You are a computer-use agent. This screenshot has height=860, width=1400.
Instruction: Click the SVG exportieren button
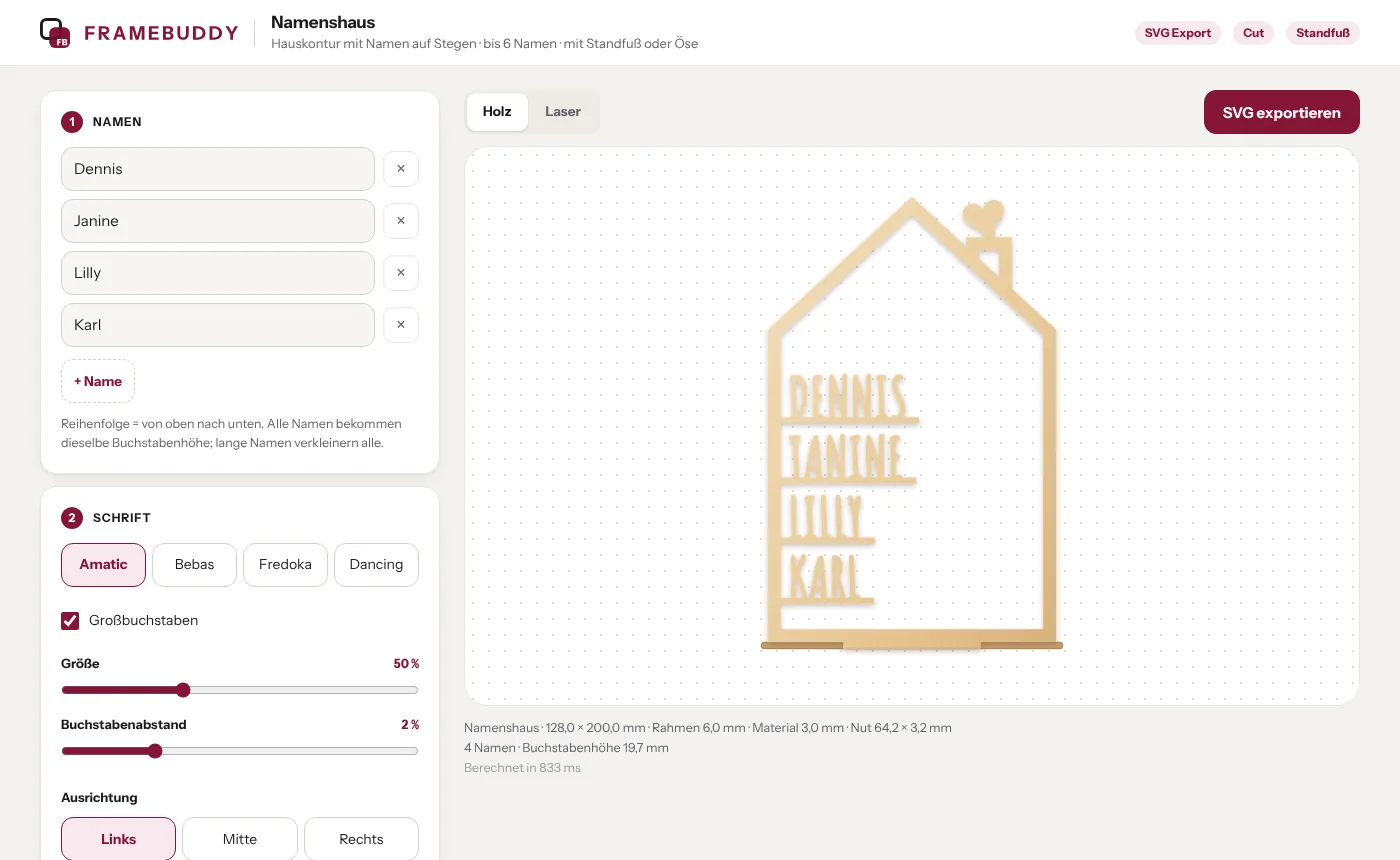pos(1282,112)
